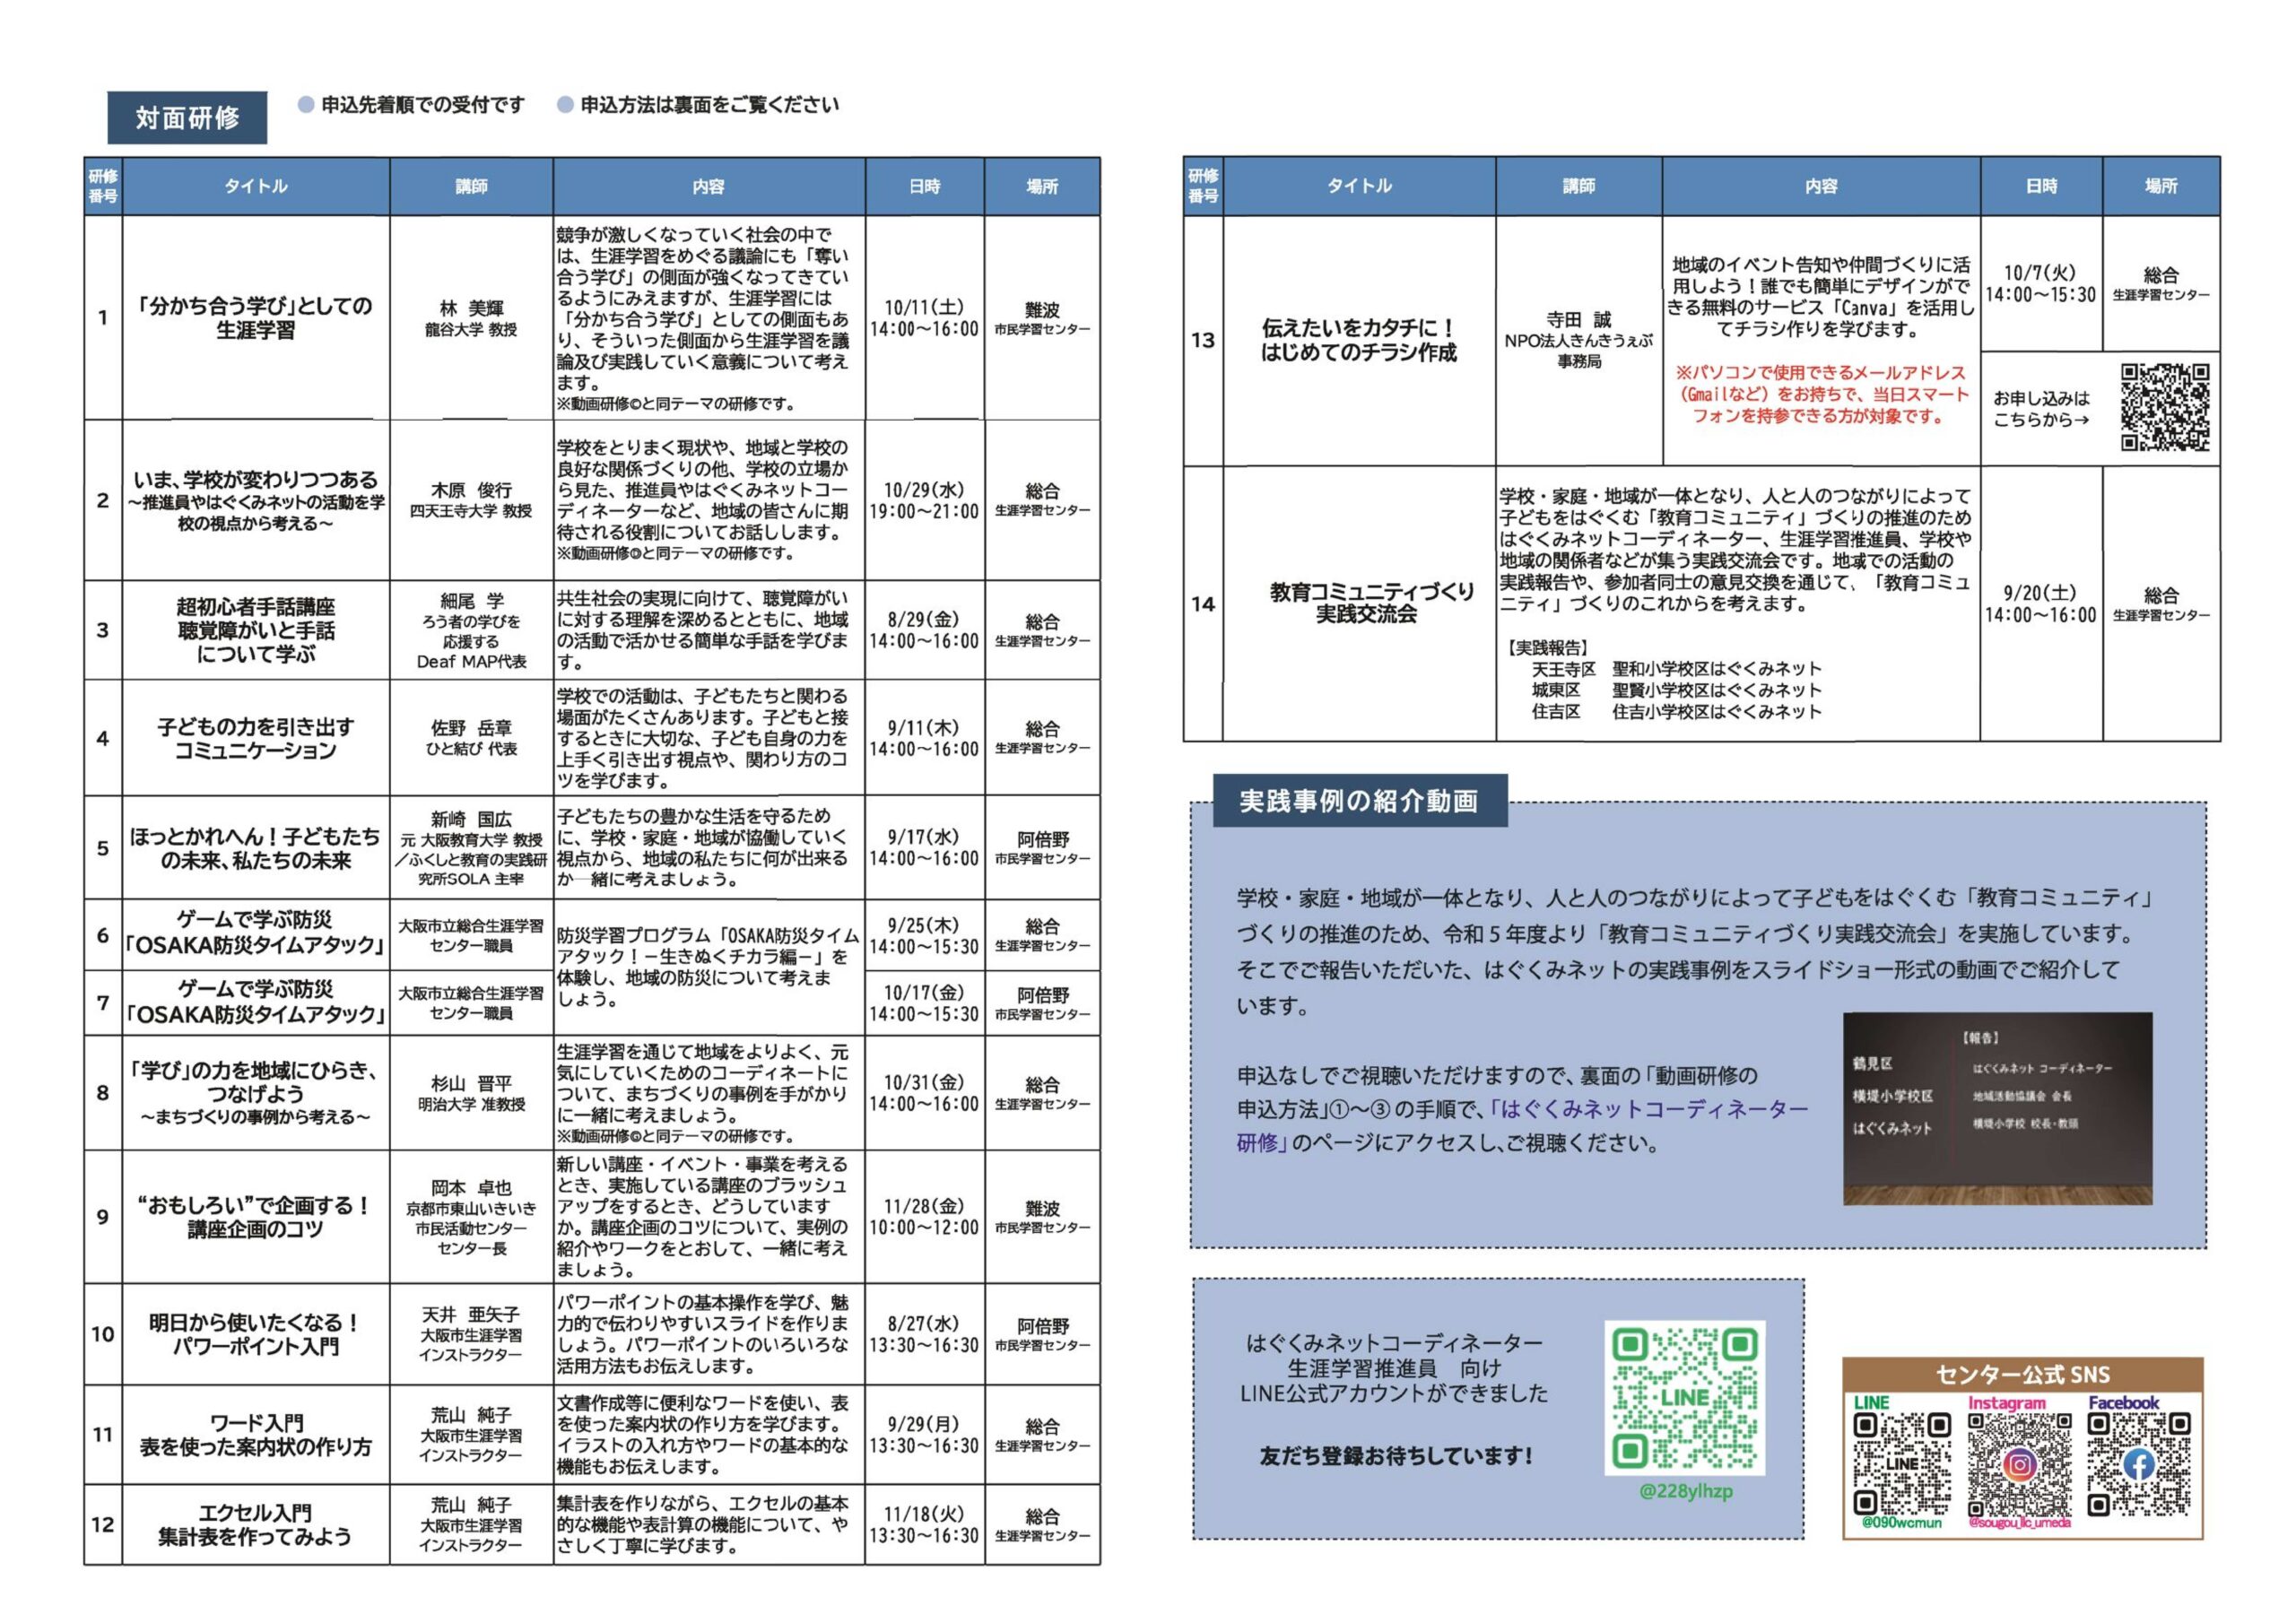Click the date 9/11(木) 14:00〜16:00
The height and width of the screenshot is (1623, 2296).
924,738
